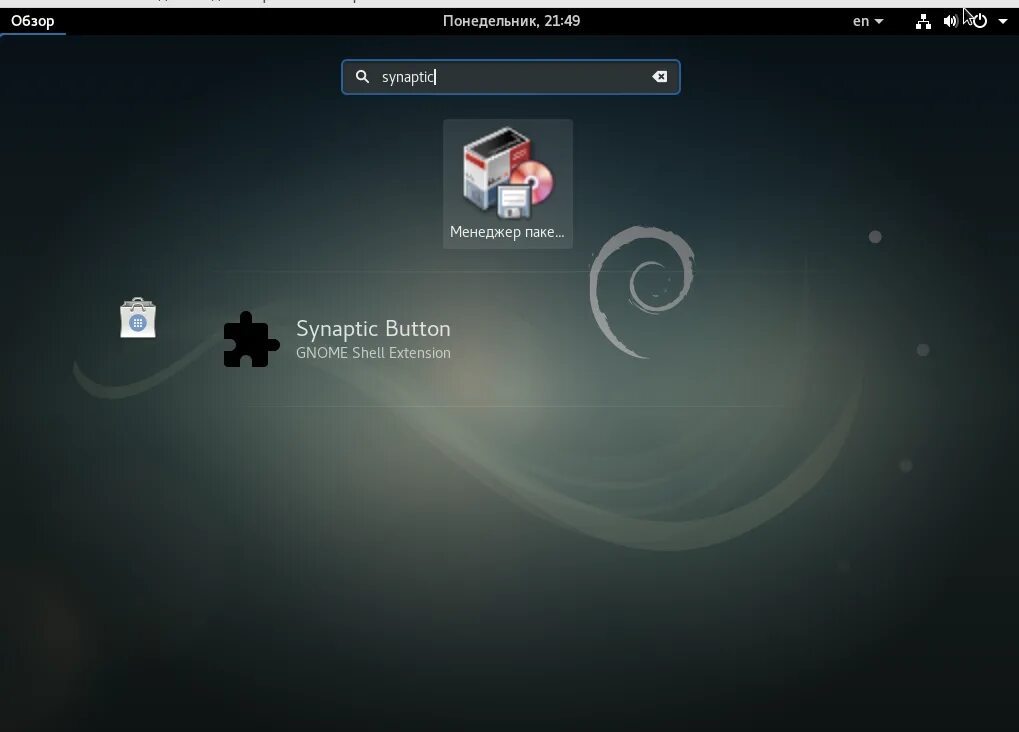Click the GNOME Software shopping bag icon

tap(138, 318)
